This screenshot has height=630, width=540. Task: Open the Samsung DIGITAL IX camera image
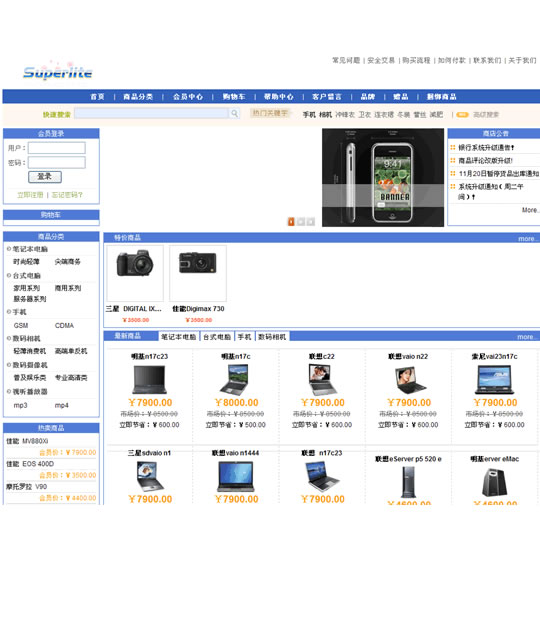coord(135,273)
